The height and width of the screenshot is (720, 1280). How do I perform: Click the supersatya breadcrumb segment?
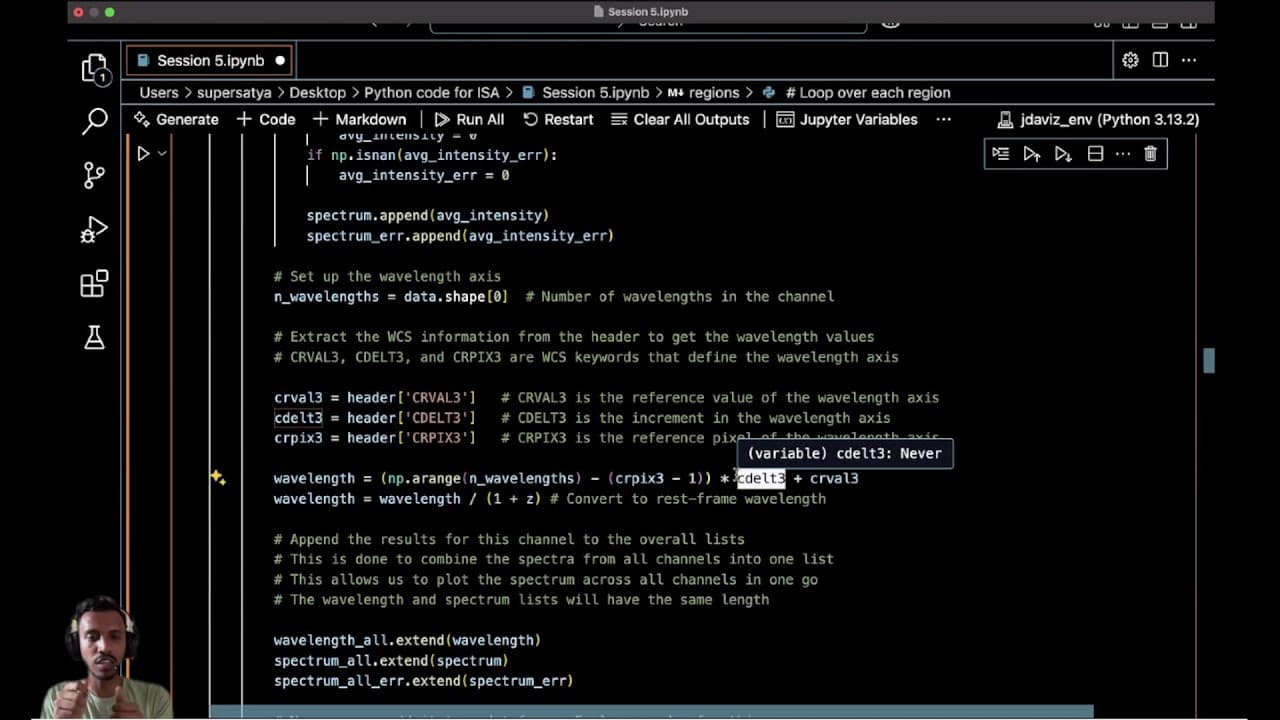tap(234, 92)
